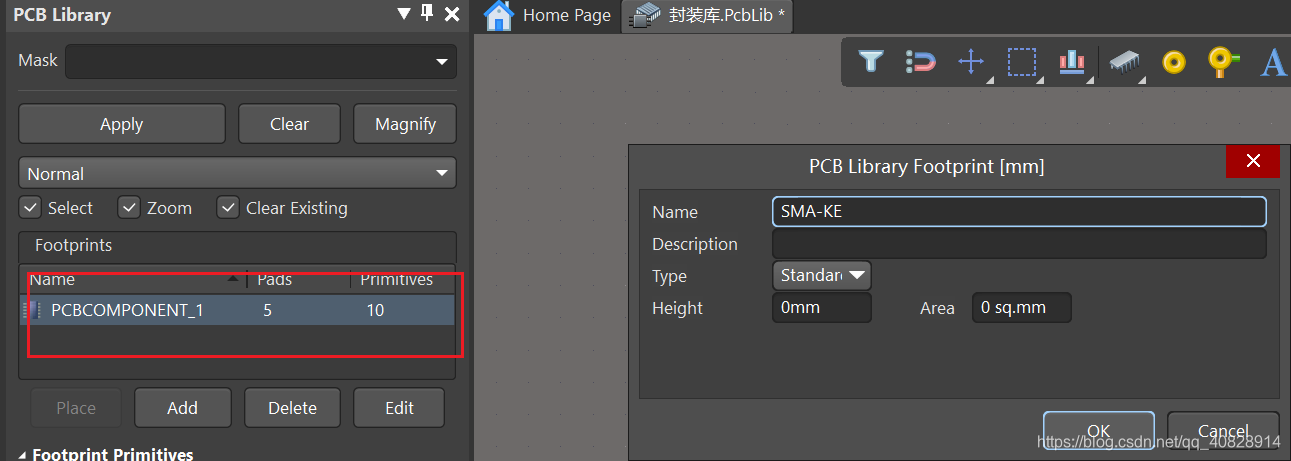The image size is (1291, 461).
Task: Sort footprints by Name column
Action: click(x=134, y=279)
